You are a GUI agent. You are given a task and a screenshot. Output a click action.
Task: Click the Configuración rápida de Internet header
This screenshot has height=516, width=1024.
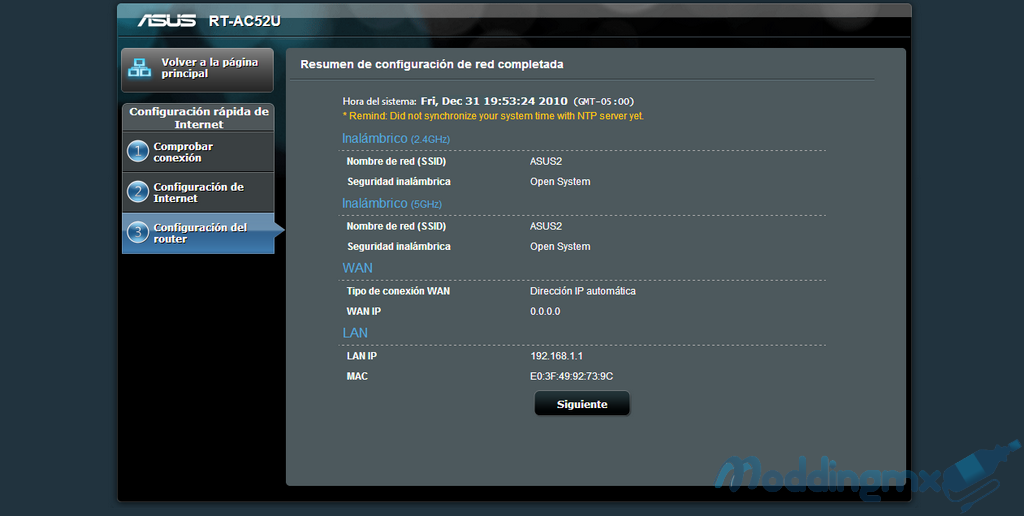[199, 118]
